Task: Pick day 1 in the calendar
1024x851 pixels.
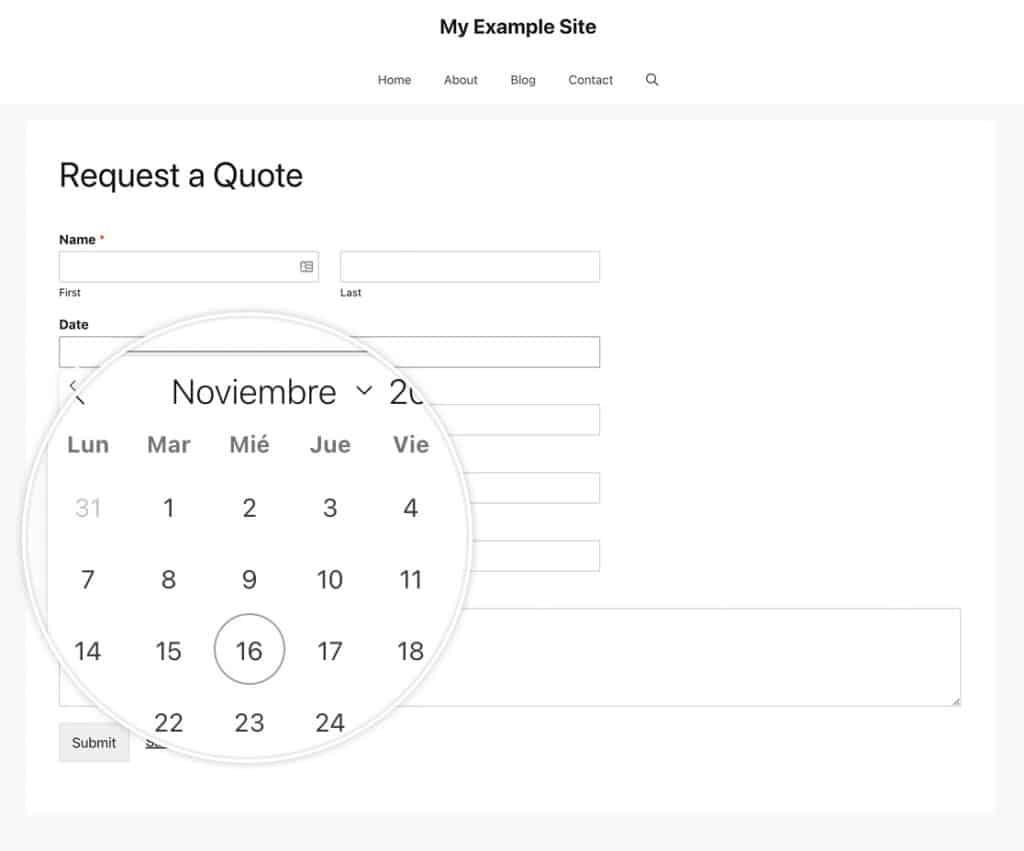Action: click(x=169, y=508)
